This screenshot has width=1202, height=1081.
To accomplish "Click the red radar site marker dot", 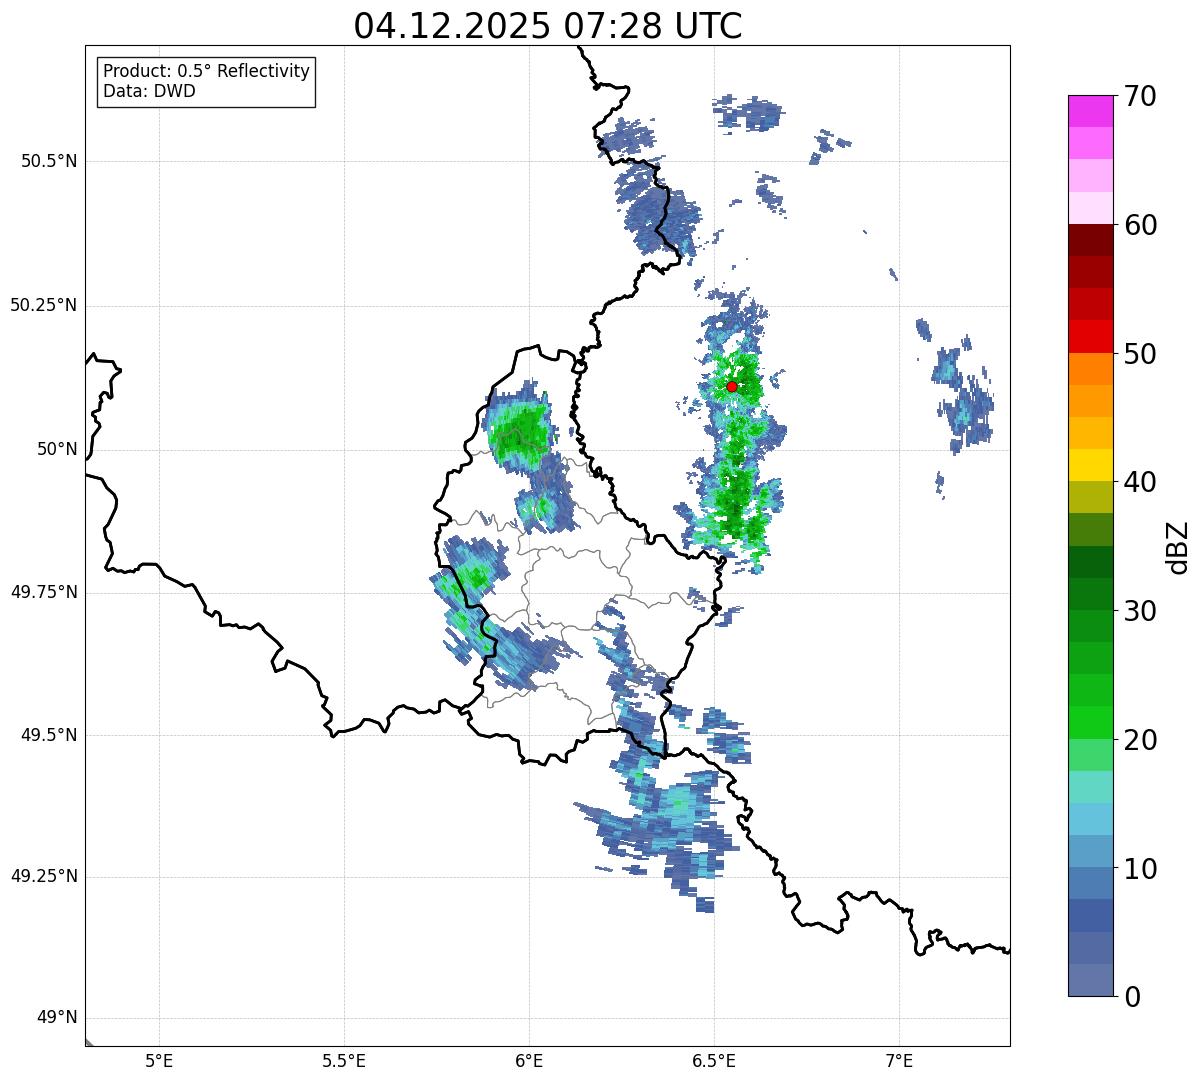I will [x=732, y=386].
